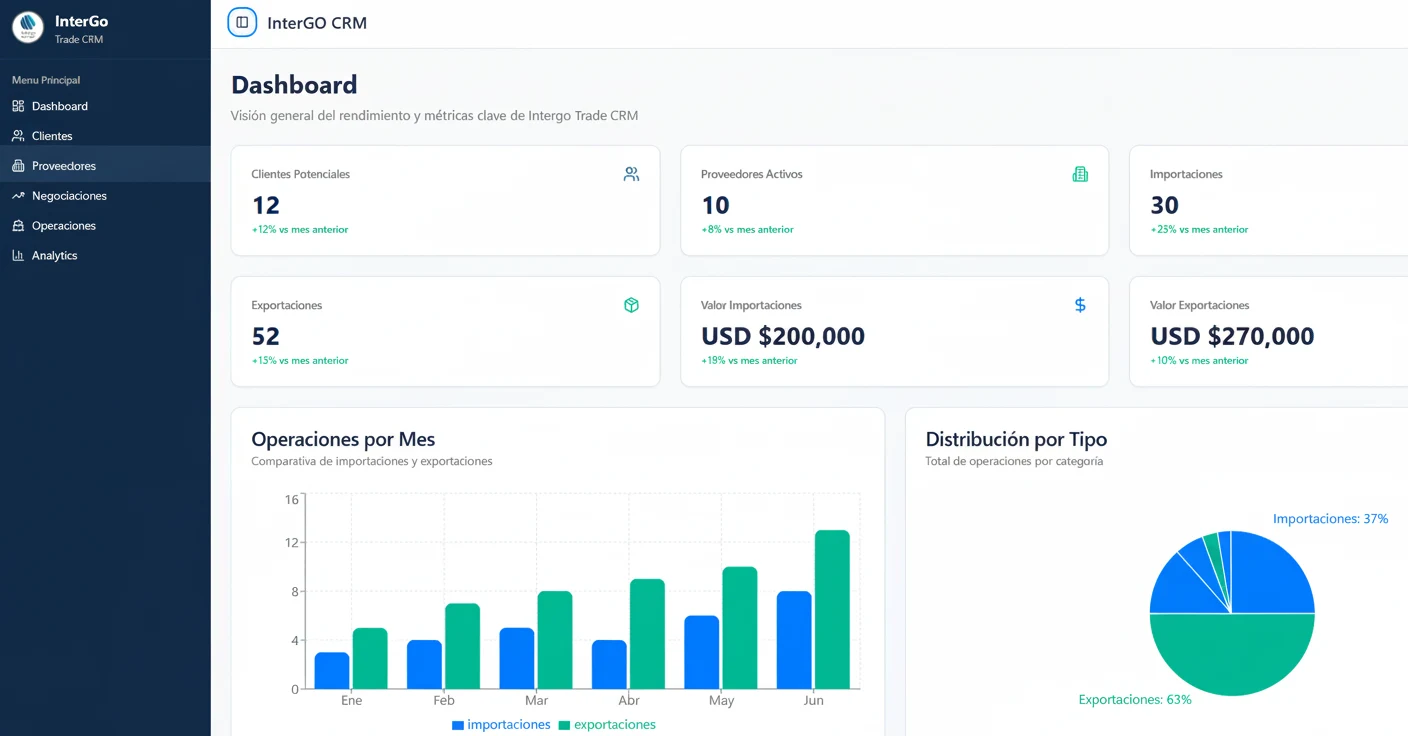The width and height of the screenshot is (1408, 736).
Task: Open Proveedores in the sidebar menu
Action: (x=105, y=166)
